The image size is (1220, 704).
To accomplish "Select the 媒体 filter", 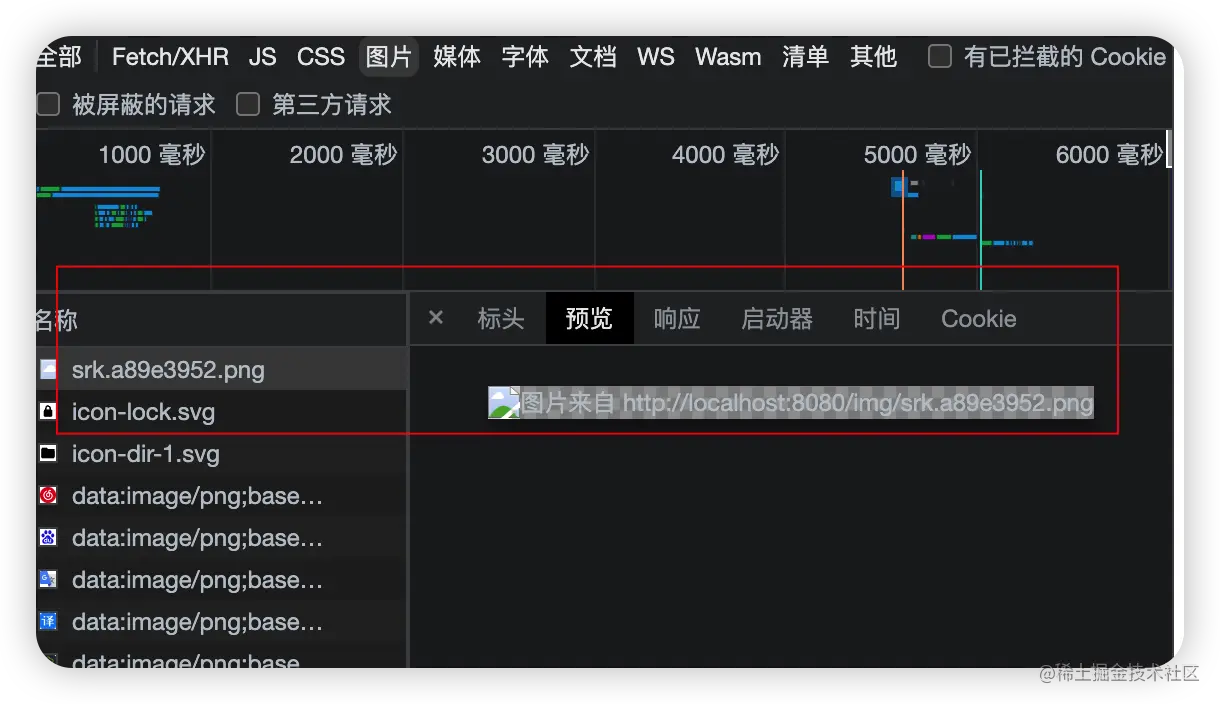I will tap(457, 57).
